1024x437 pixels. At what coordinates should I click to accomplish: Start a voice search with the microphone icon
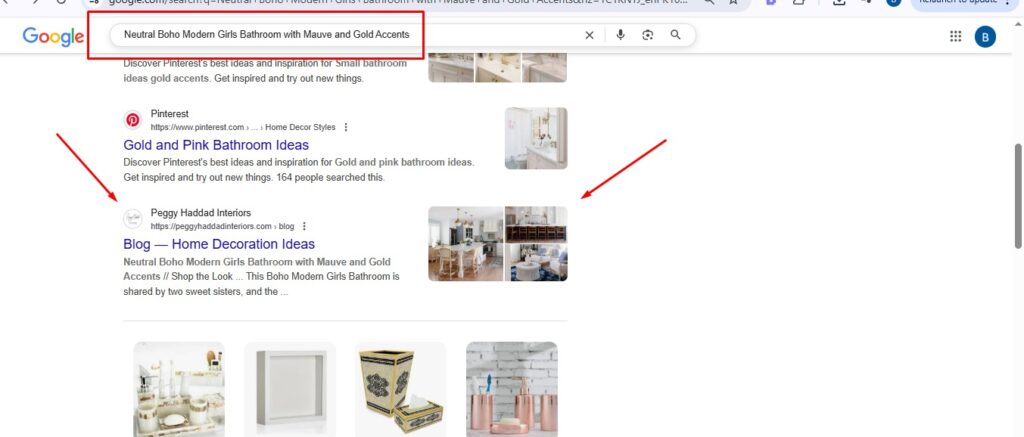(620, 35)
